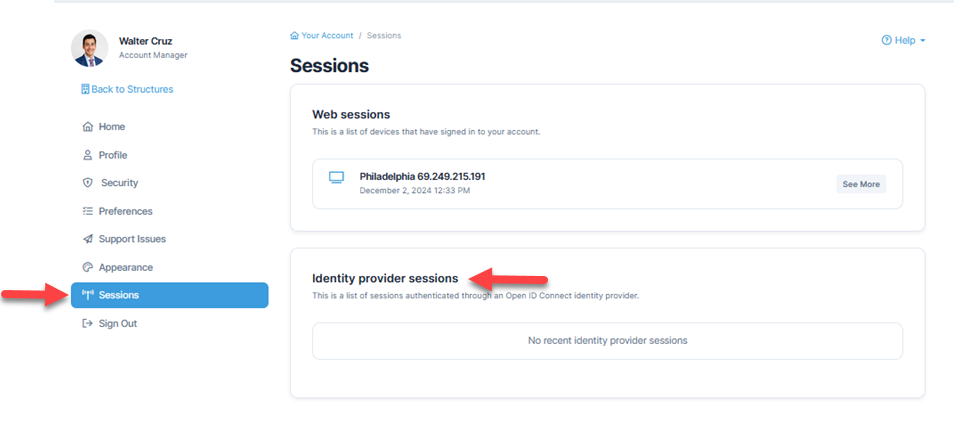Screen dimensions: 954x432
Task: Click the Preferences checklist icon
Action: (88, 211)
